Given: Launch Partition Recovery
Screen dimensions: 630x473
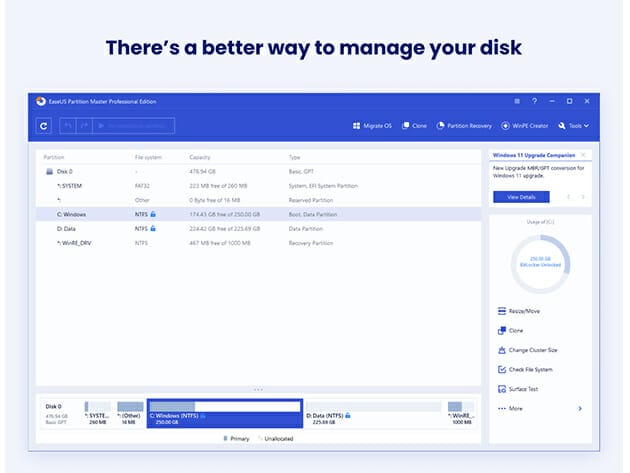Looking at the screenshot, I should (464, 126).
